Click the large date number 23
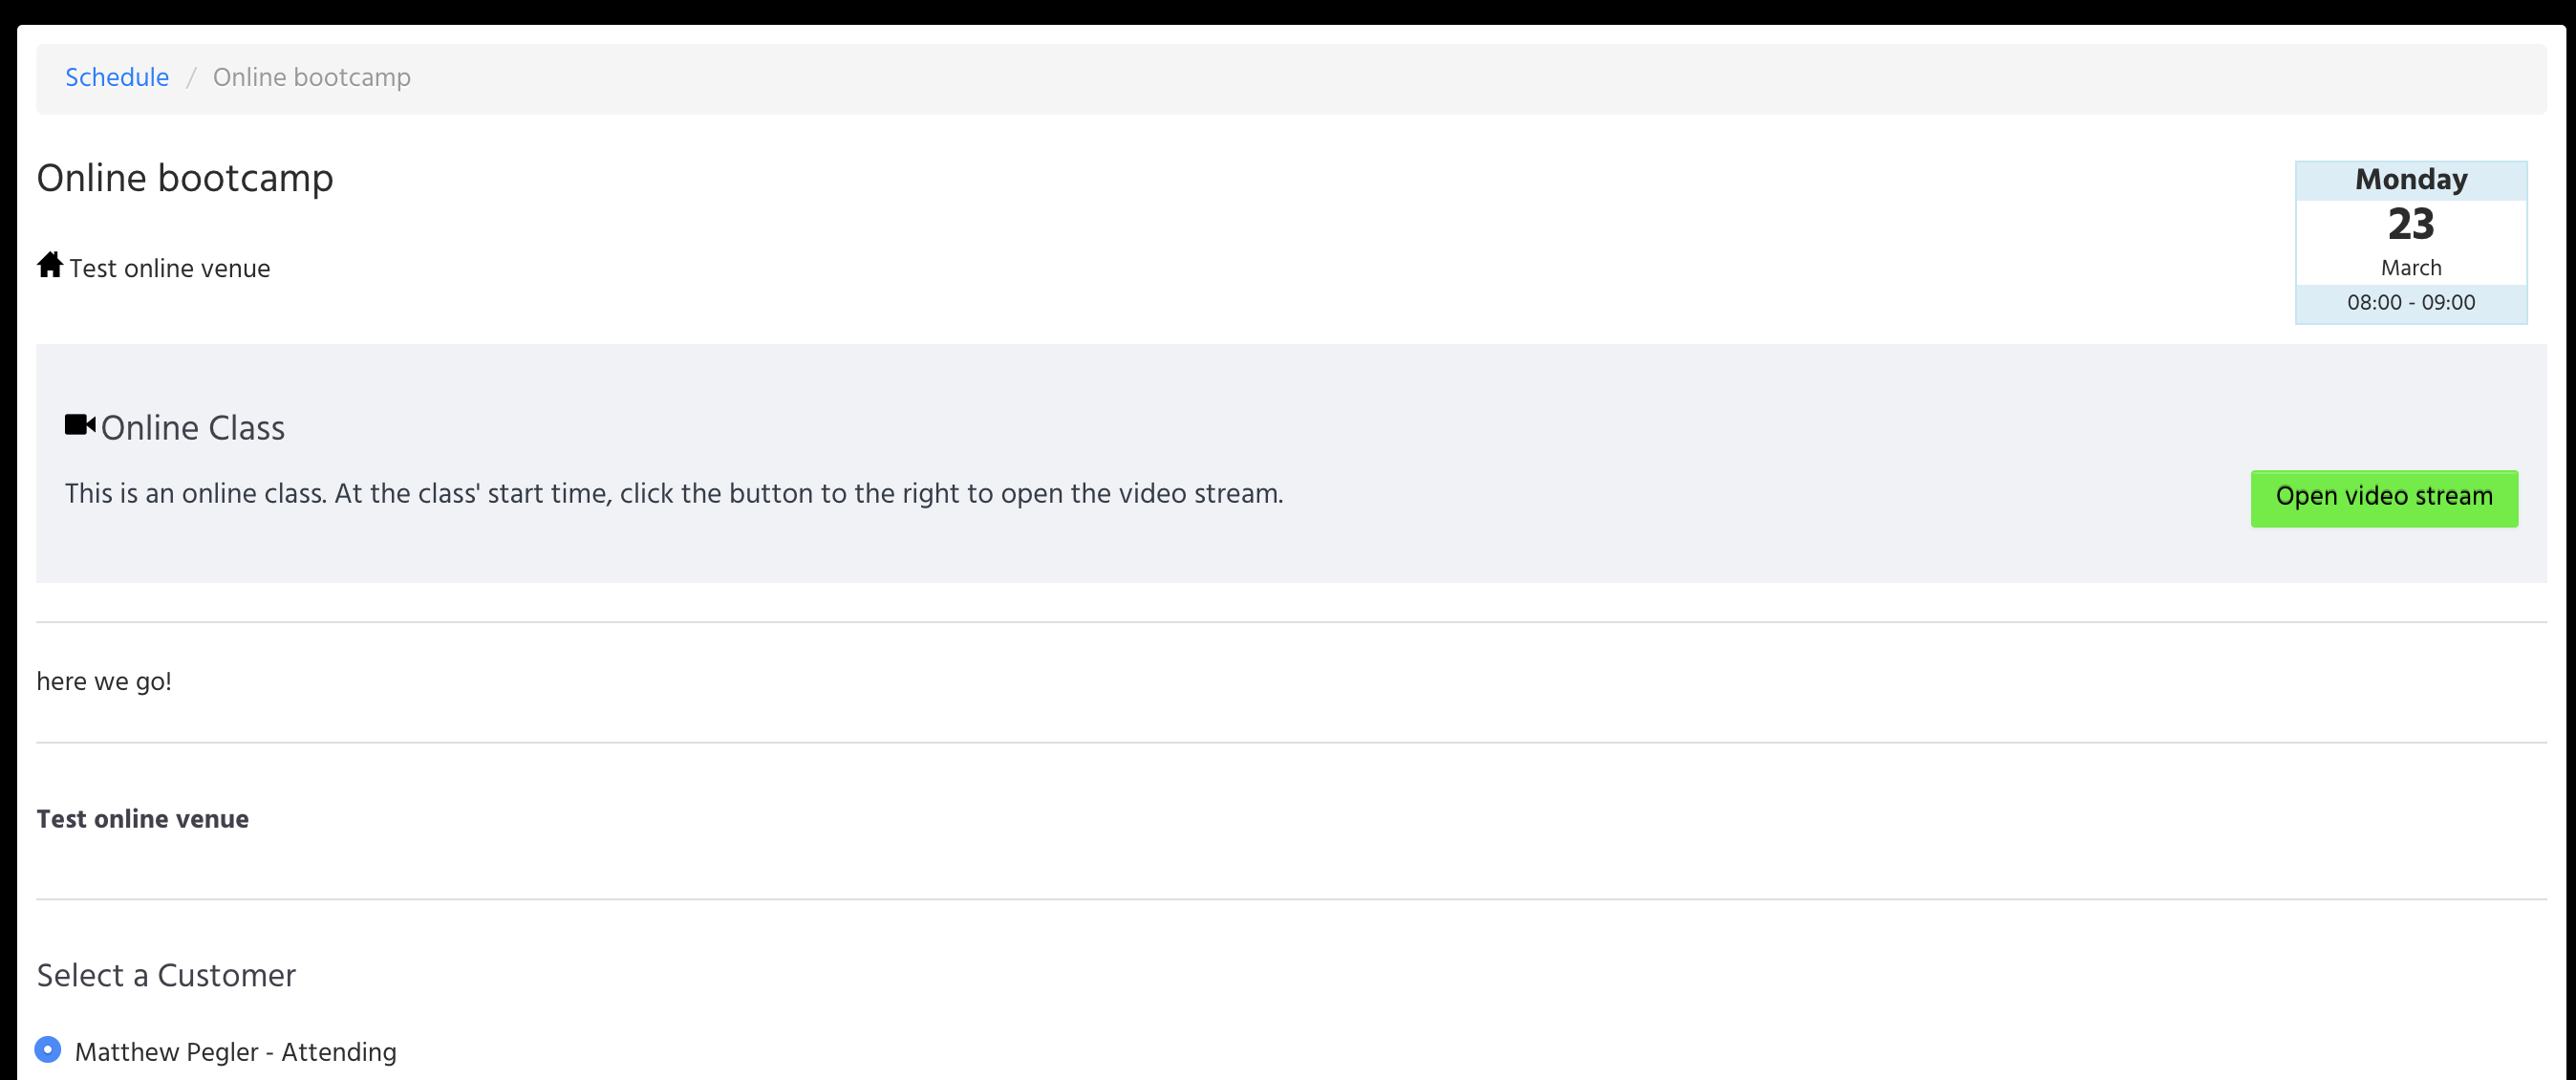The height and width of the screenshot is (1080, 2576). coord(2410,224)
